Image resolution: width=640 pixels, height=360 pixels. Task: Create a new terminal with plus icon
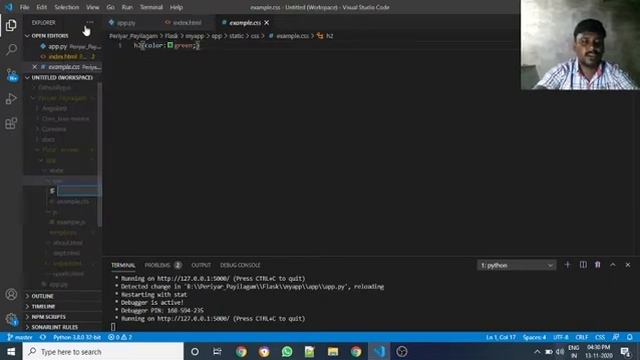pyautogui.click(x=567, y=265)
